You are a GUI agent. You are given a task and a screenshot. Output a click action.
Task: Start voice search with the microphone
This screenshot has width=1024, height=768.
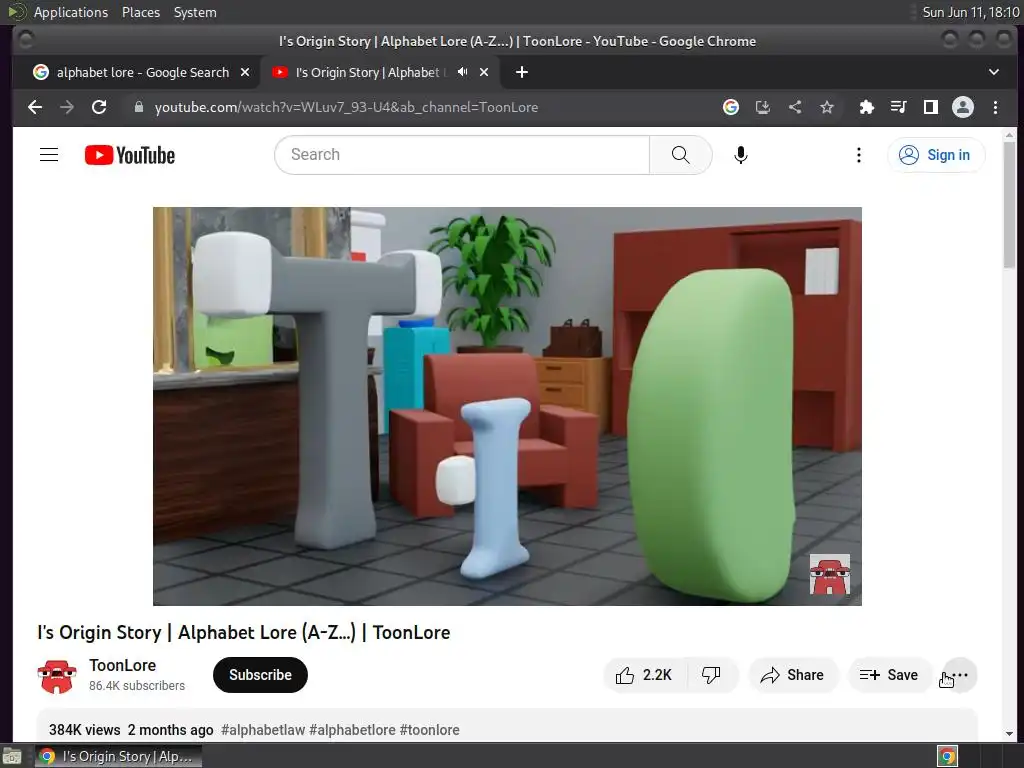point(741,155)
